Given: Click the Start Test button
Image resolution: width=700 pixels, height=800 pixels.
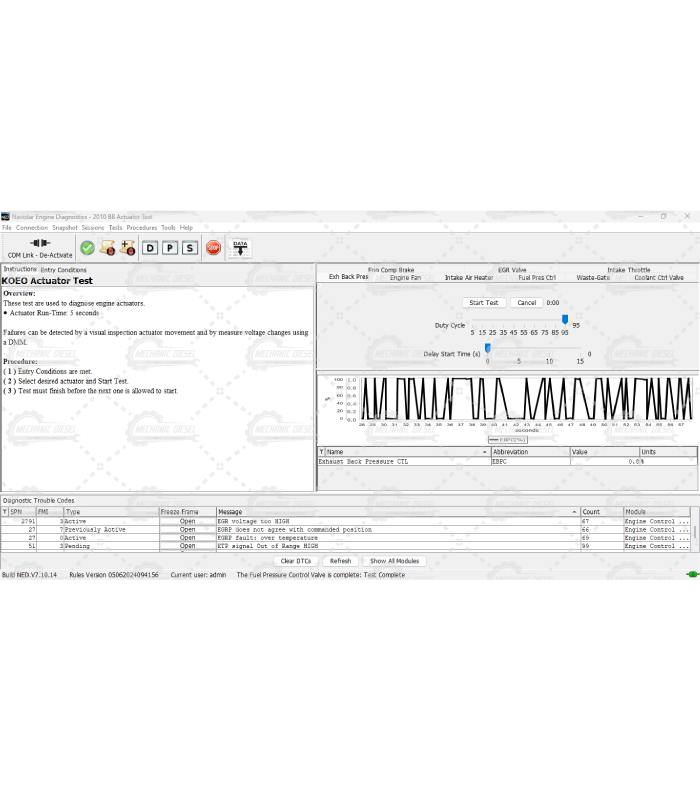Looking at the screenshot, I should click(x=484, y=302).
